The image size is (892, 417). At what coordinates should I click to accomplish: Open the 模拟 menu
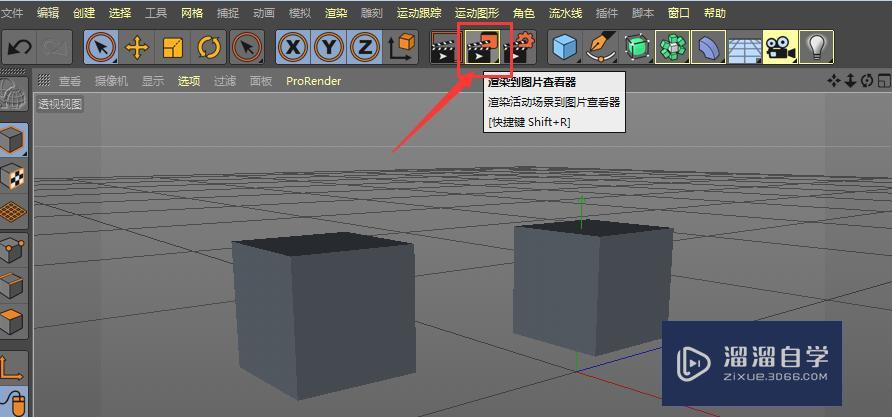pos(300,13)
